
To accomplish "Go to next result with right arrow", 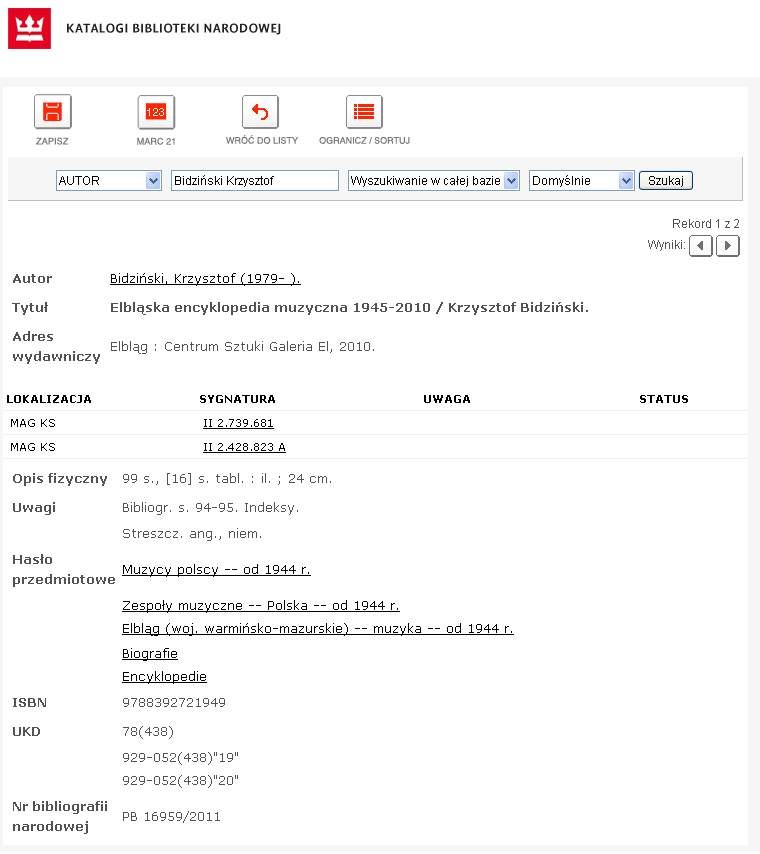I will pyautogui.click(x=727, y=246).
